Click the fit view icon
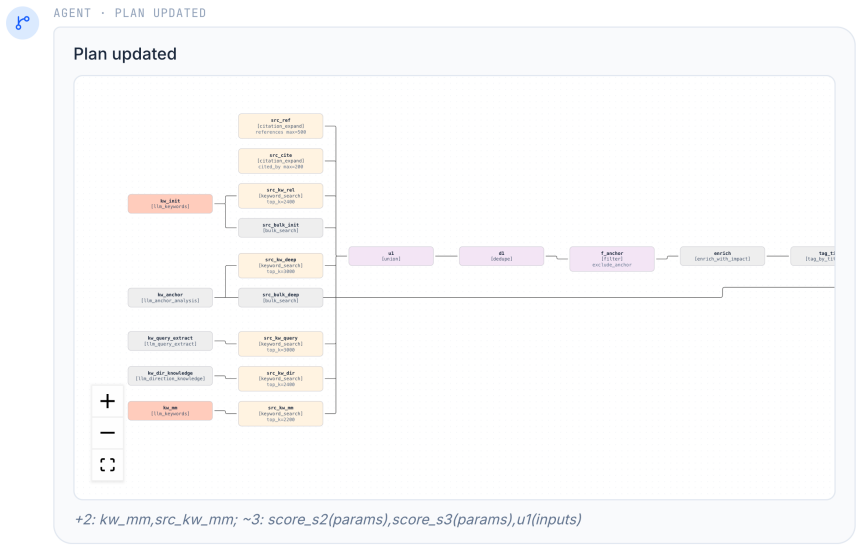The width and height of the screenshot is (862, 550). [107, 465]
